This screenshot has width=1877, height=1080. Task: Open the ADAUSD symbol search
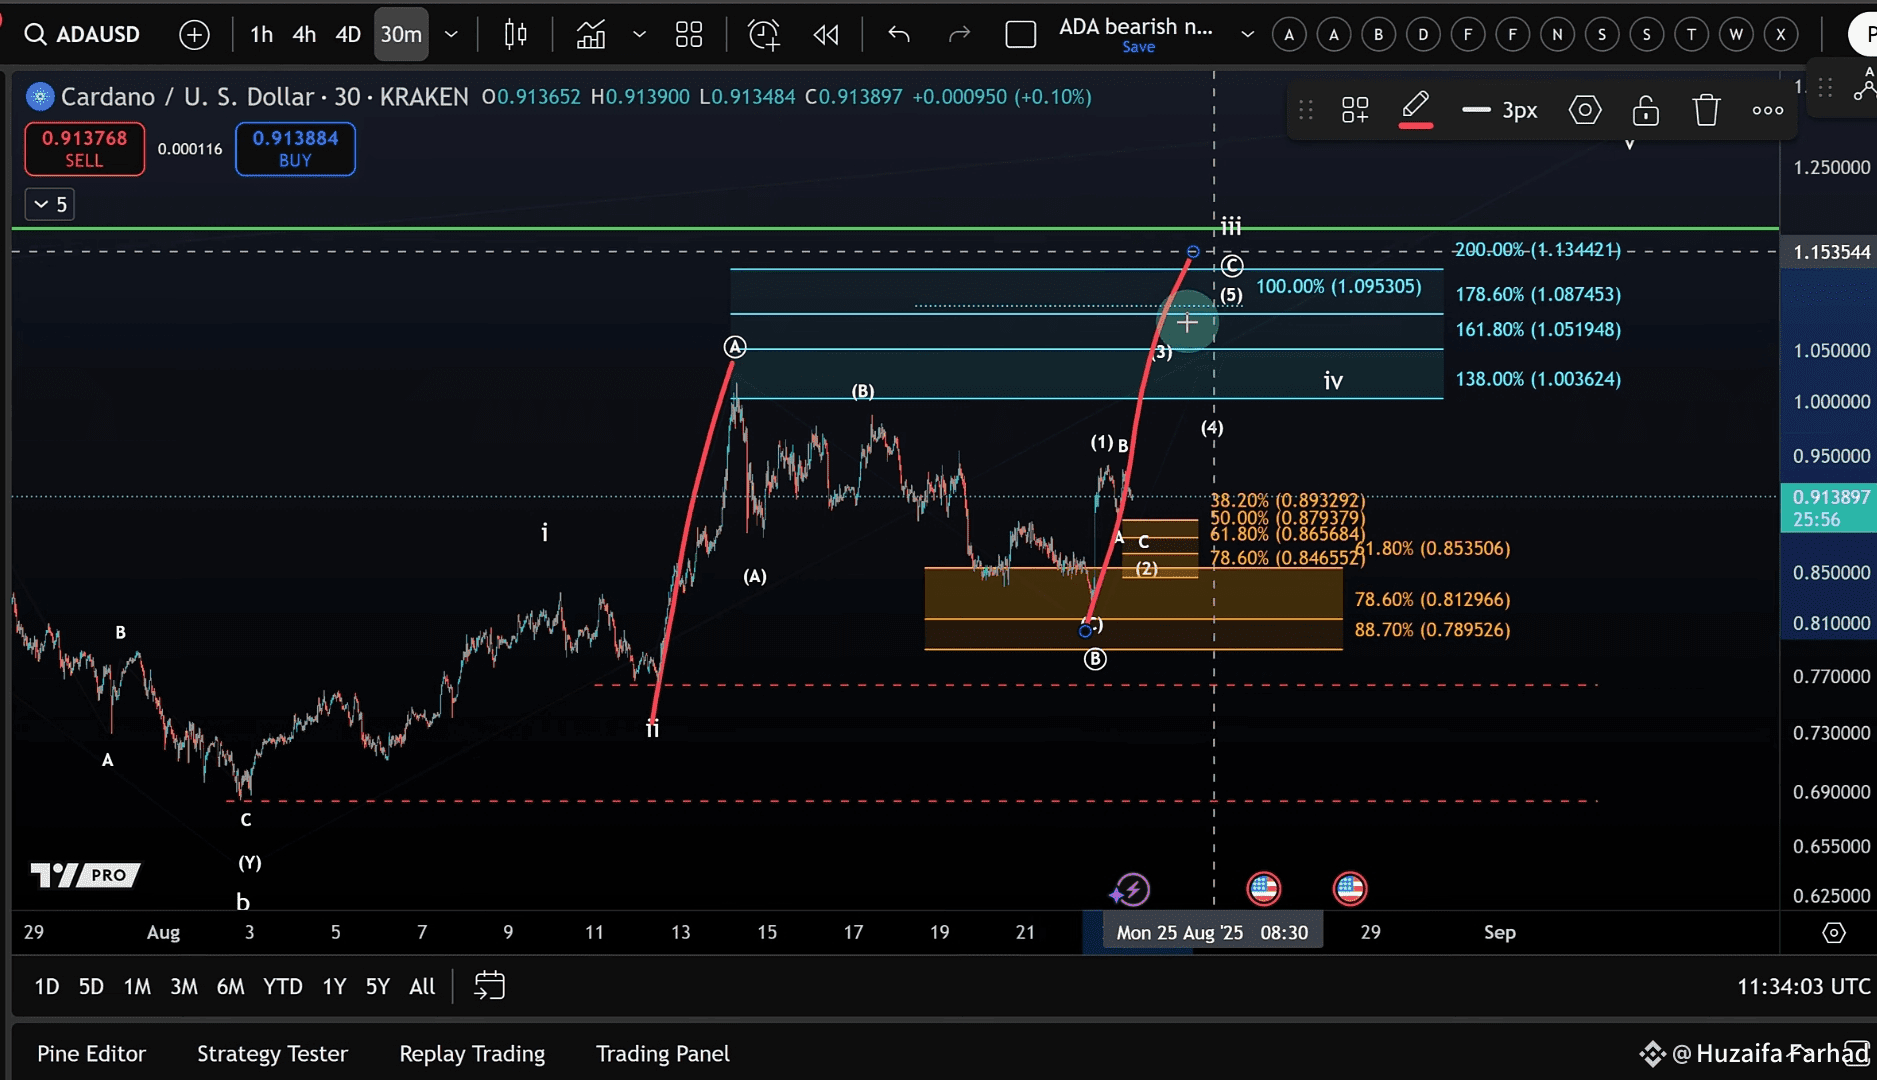click(82, 34)
